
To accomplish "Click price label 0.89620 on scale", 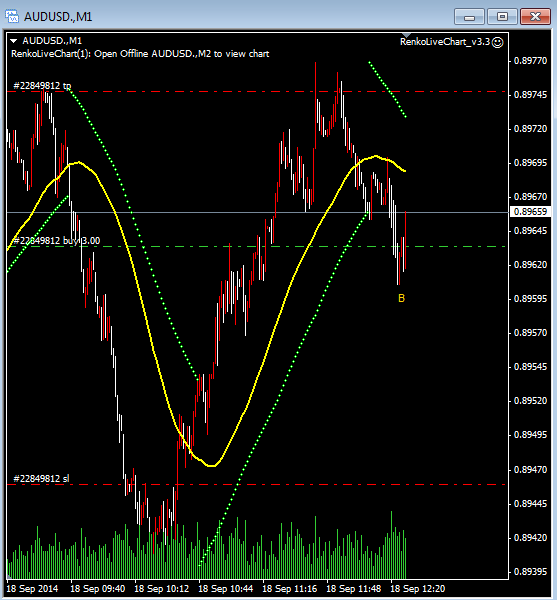I will coord(530,265).
